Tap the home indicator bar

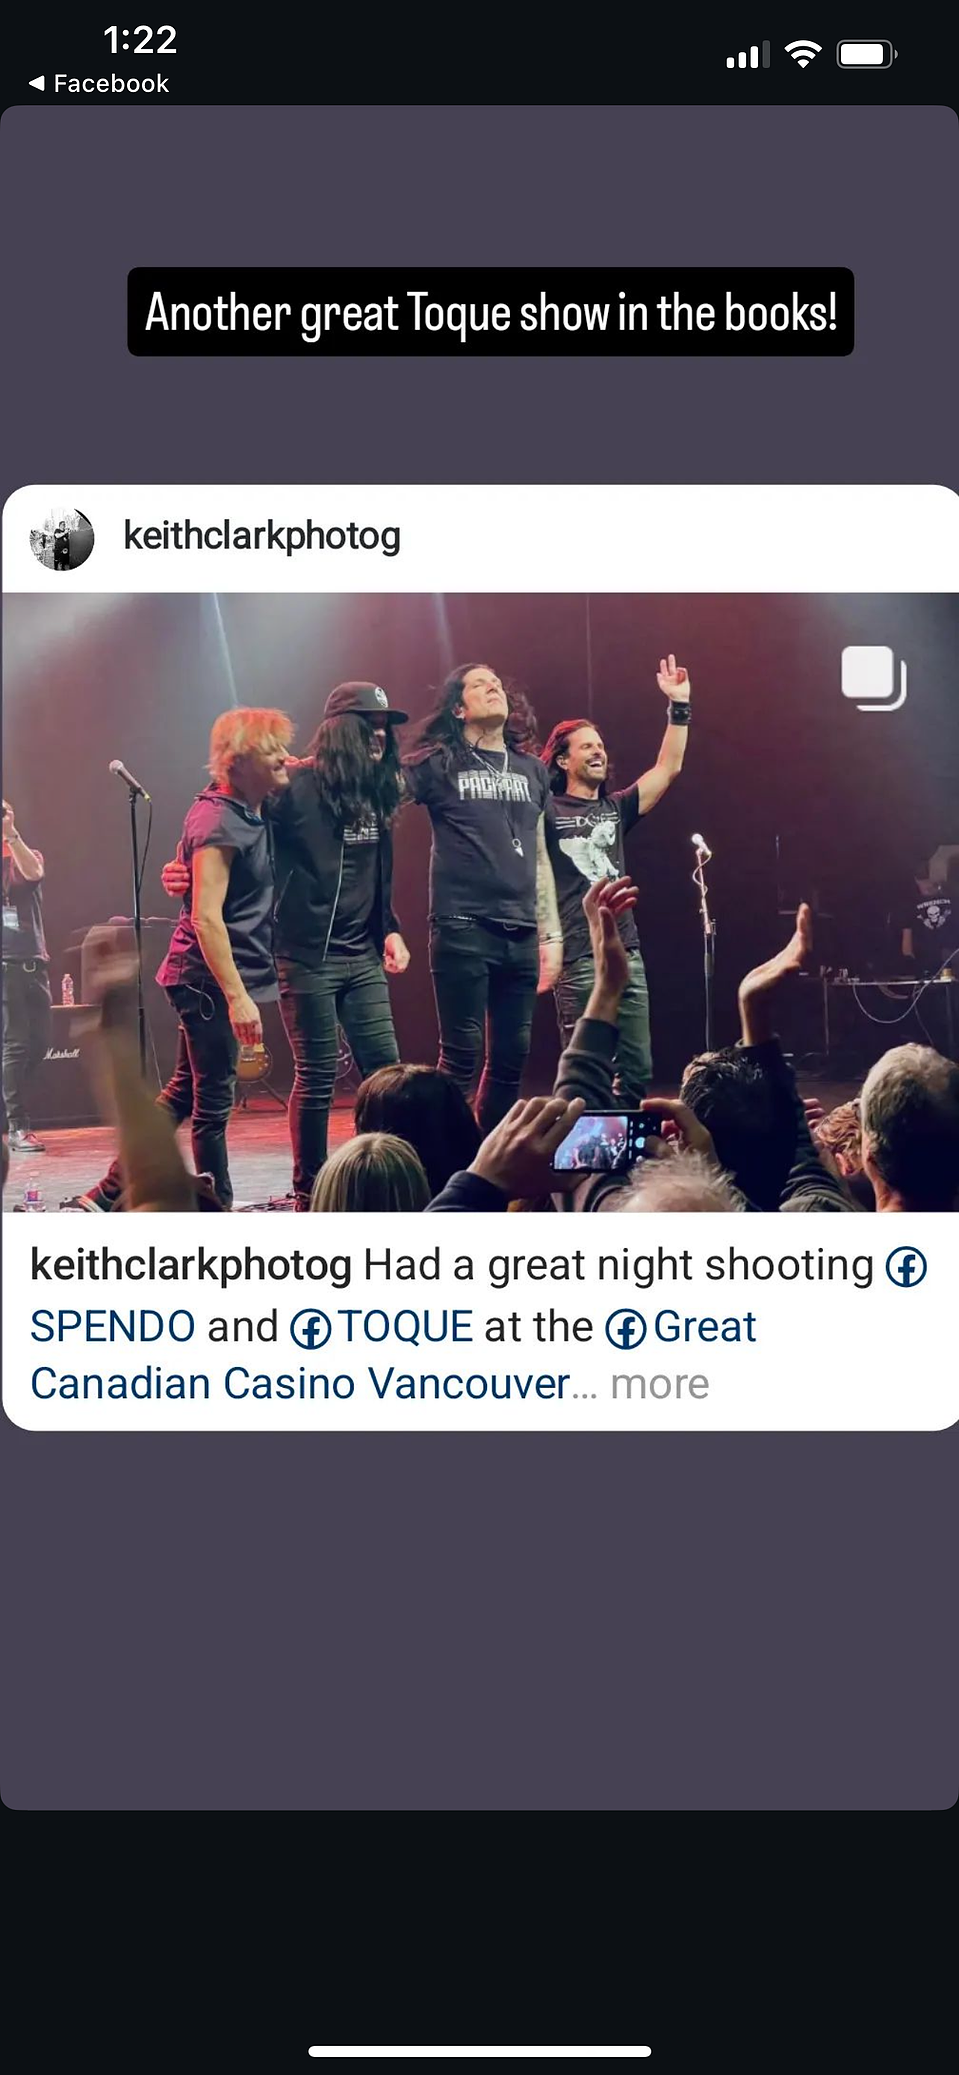pos(480,2051)
